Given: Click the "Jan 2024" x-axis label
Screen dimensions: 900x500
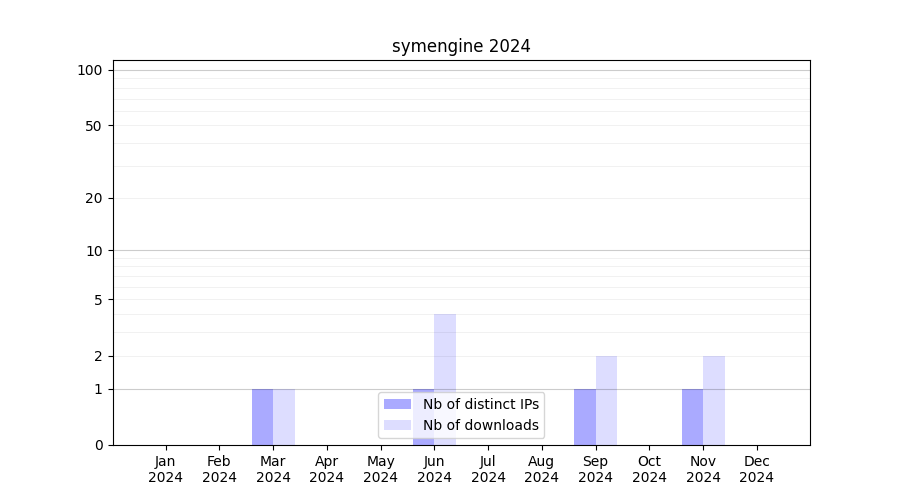Looking at the screenshot, I should 166,469.
